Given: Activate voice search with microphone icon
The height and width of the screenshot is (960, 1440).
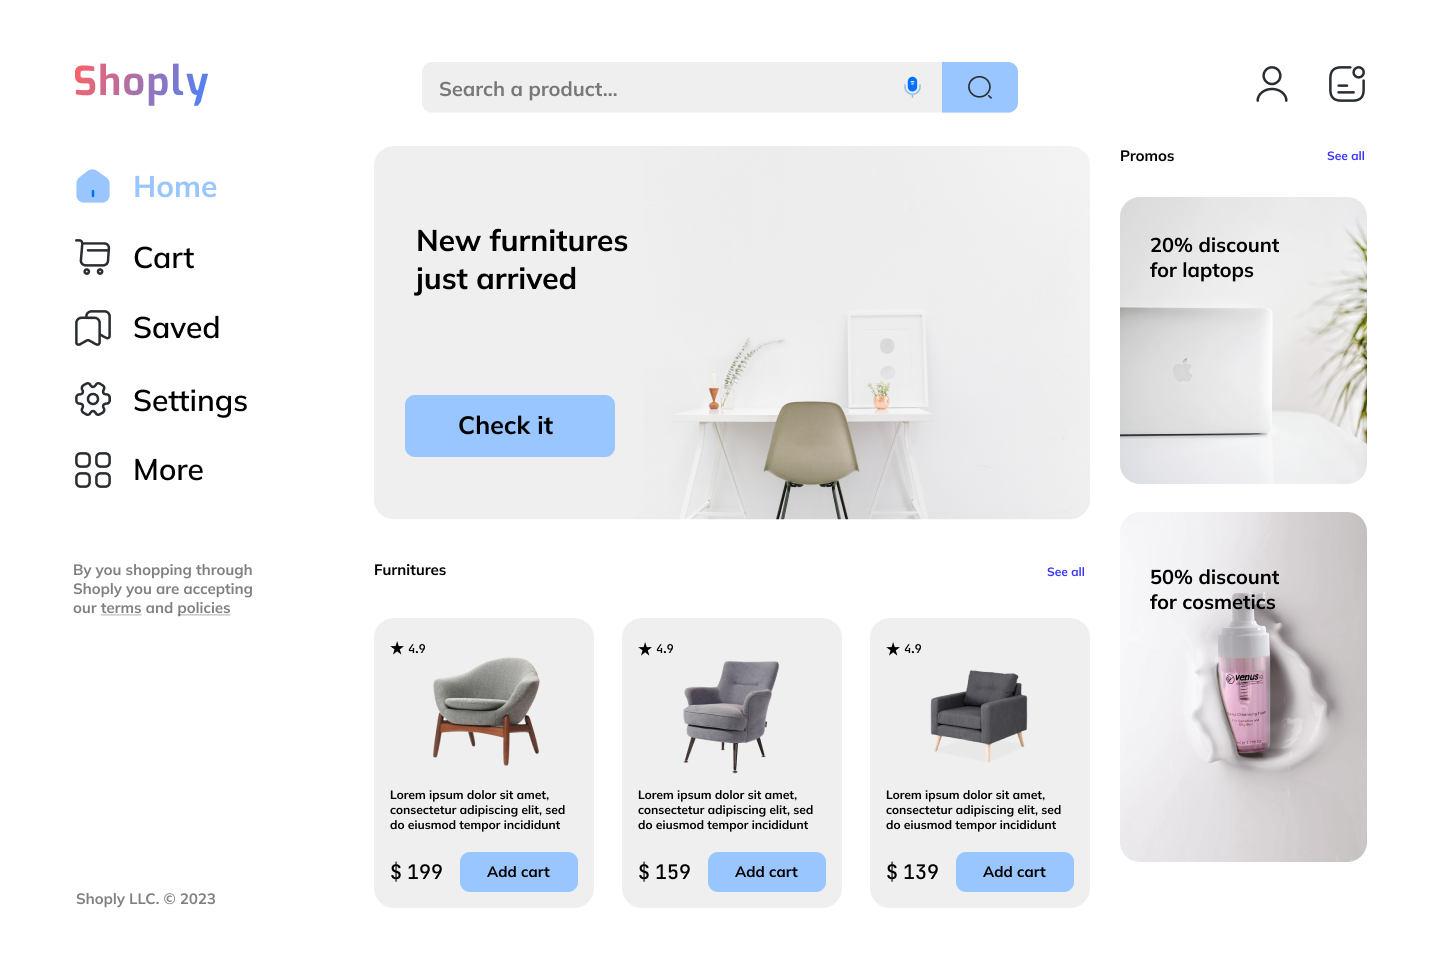Looking at the screenshot, I should tap(911, 87).
